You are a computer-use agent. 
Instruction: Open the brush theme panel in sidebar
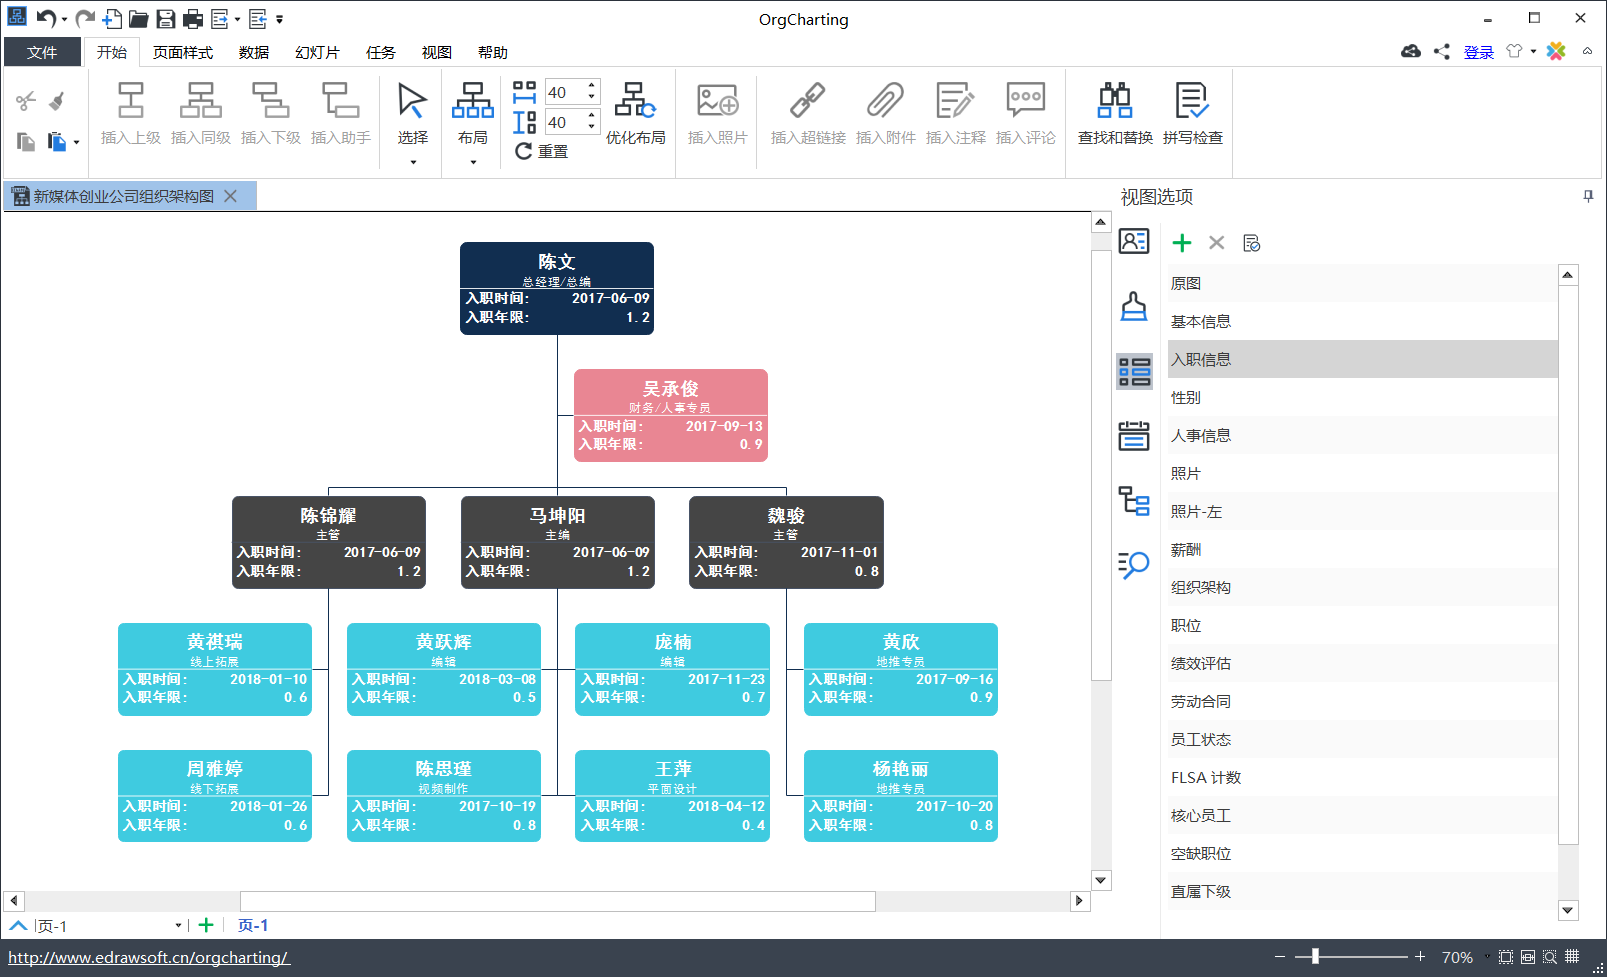click(x=1134, y=306)
